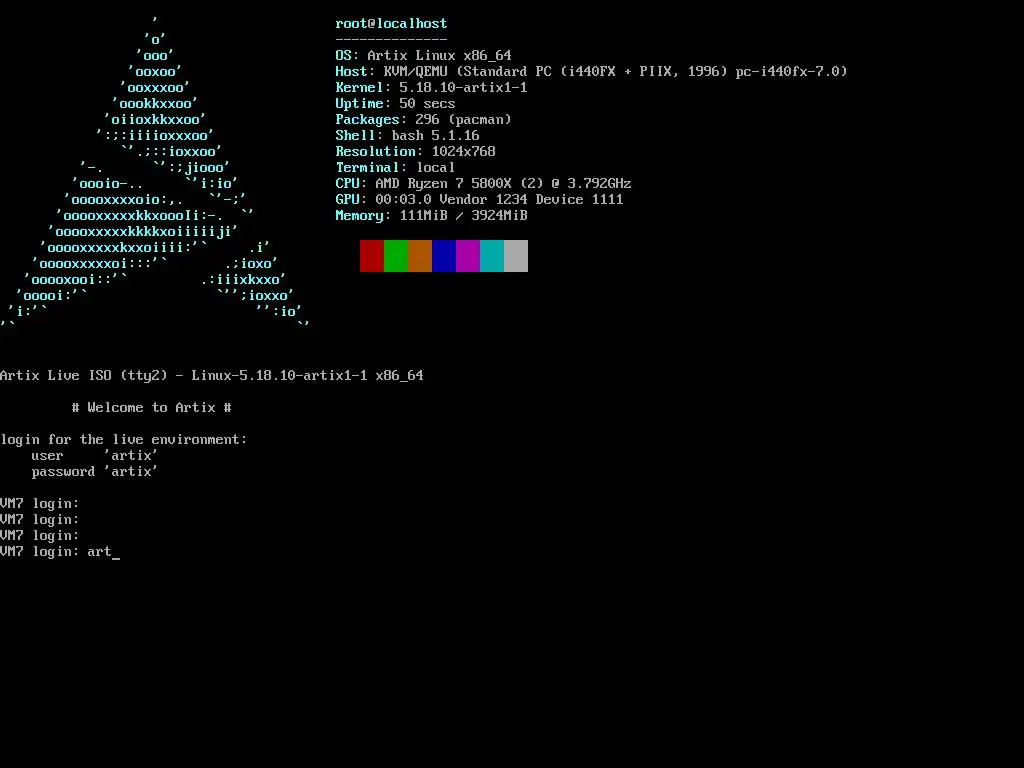This screenshot has height=768, width=1024.
Task: Click the password 'artix' credentials line
Action: click(x=95, y=472)
